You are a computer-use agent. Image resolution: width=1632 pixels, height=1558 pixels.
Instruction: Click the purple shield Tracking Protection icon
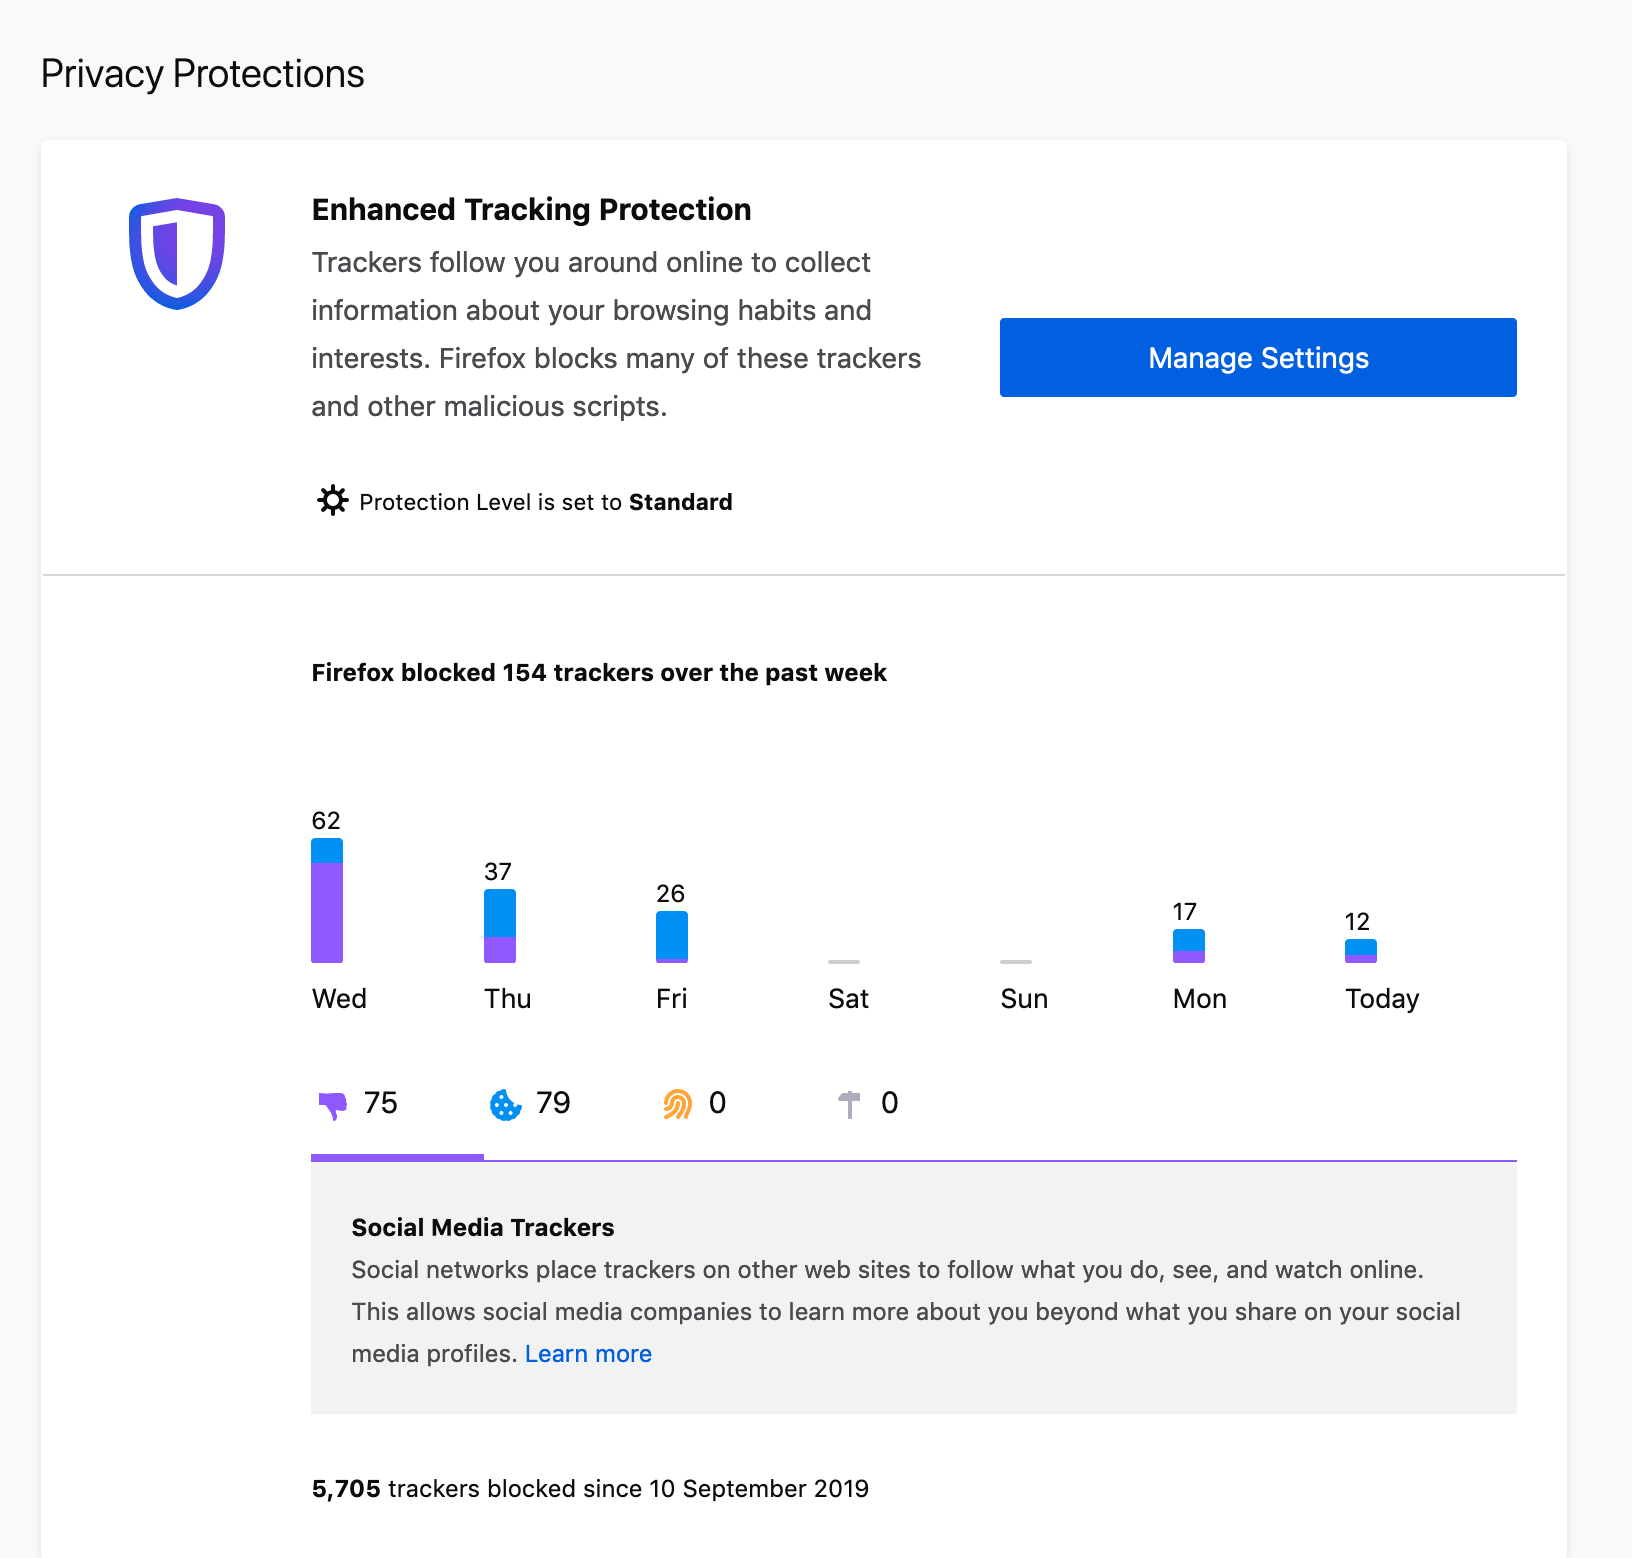[x=177, y=254]
